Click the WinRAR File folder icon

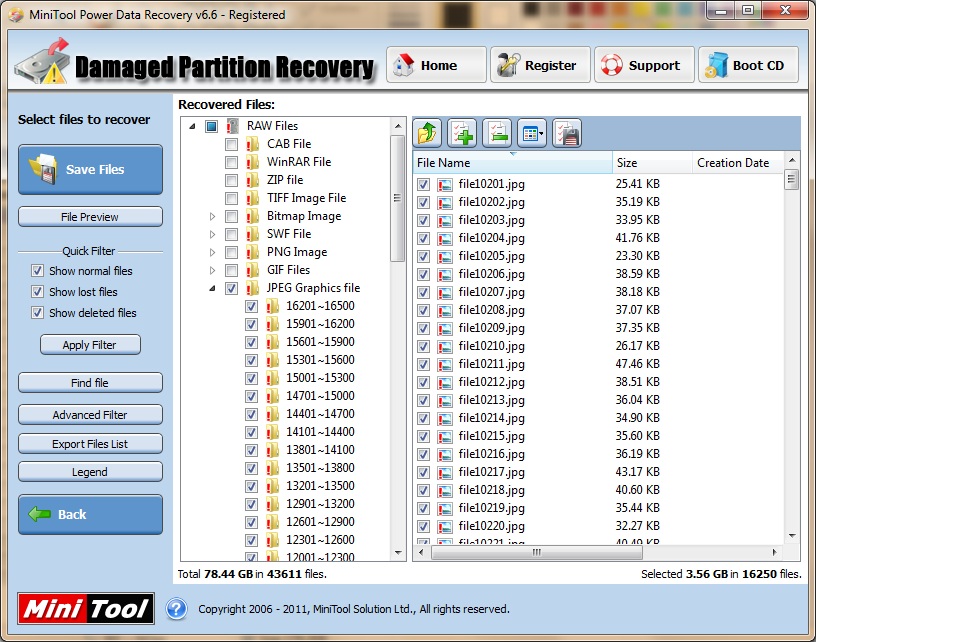click(252, 162)
